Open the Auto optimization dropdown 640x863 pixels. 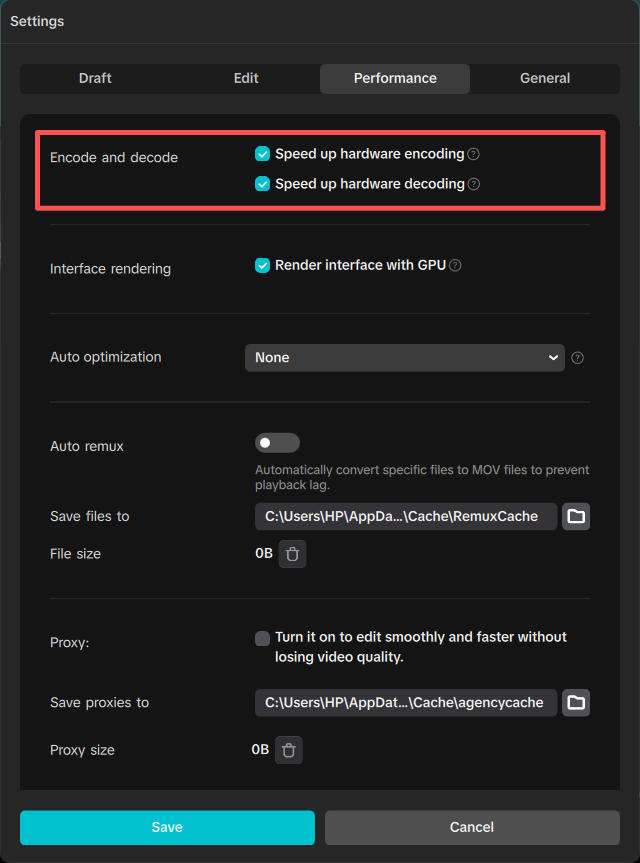tap(405, 358)
